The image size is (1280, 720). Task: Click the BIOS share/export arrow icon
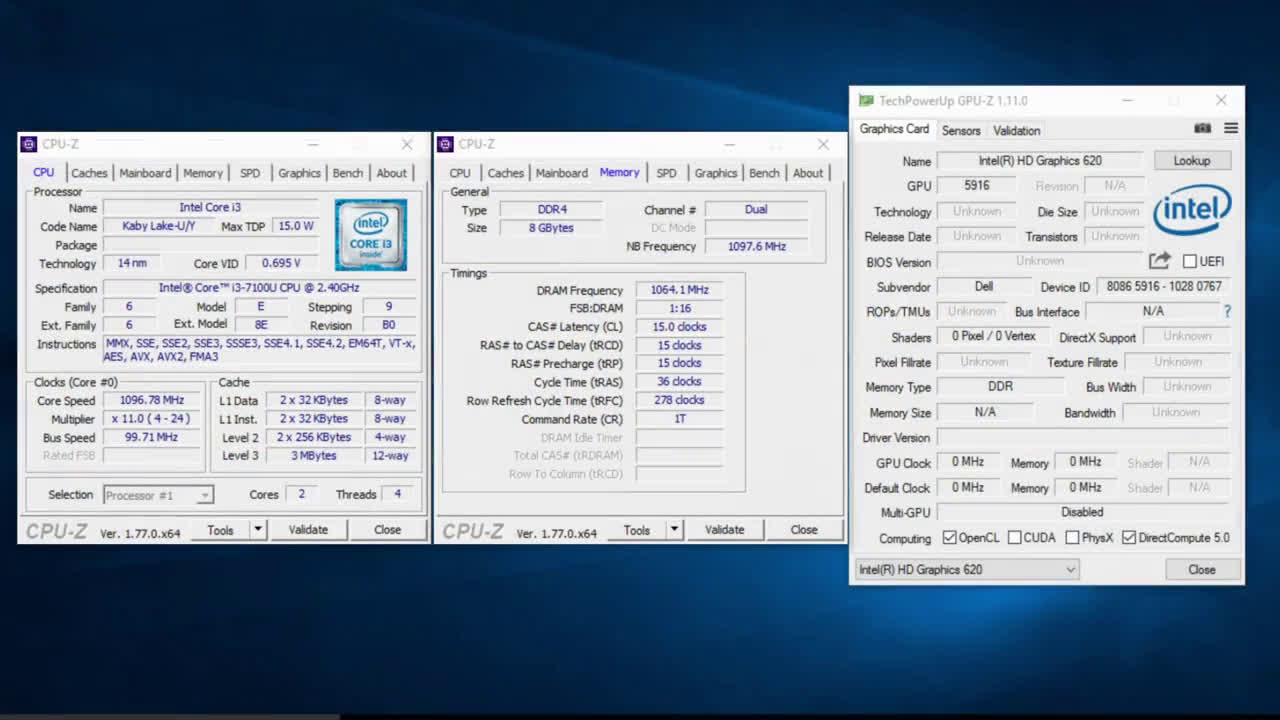1159,261
